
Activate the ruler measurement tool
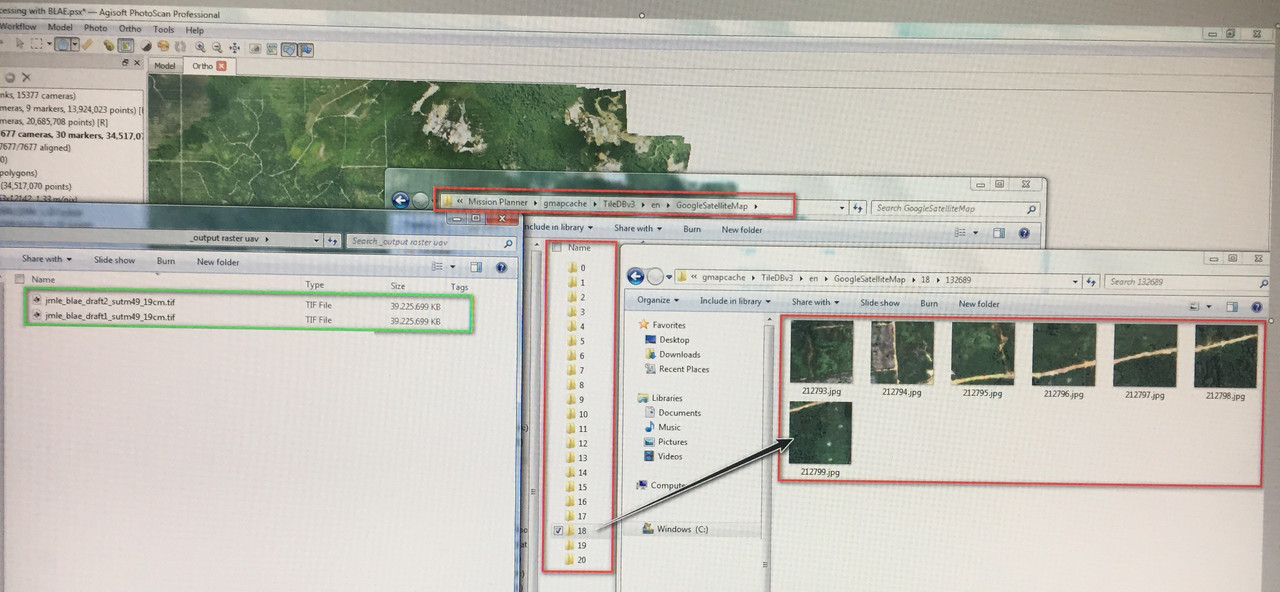(x=87, y=44)
